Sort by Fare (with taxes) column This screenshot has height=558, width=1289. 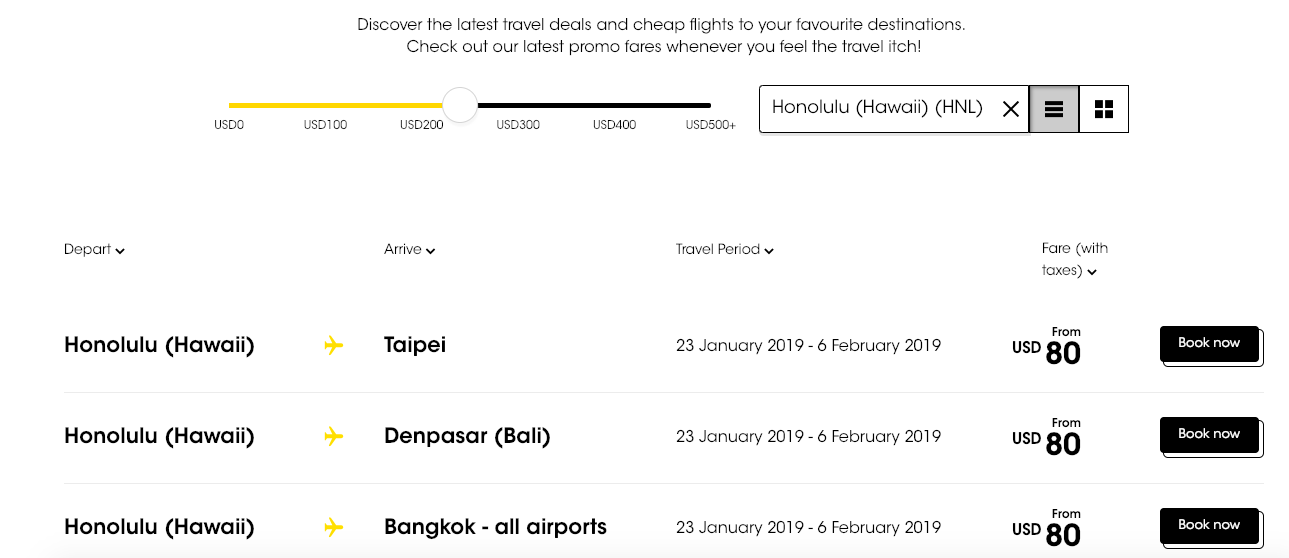pyautogui.click(x=1074, y=260)
